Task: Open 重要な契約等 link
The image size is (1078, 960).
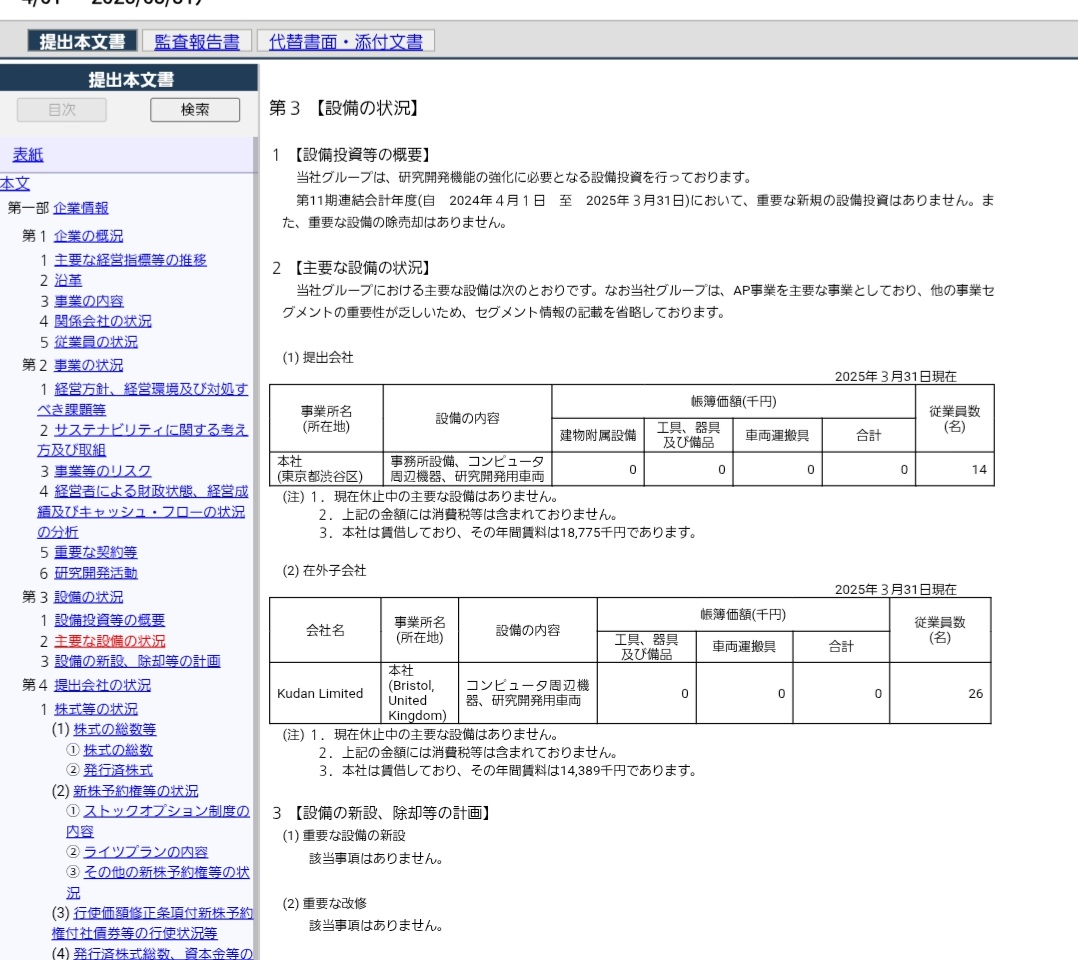Action: pos(96,552)
